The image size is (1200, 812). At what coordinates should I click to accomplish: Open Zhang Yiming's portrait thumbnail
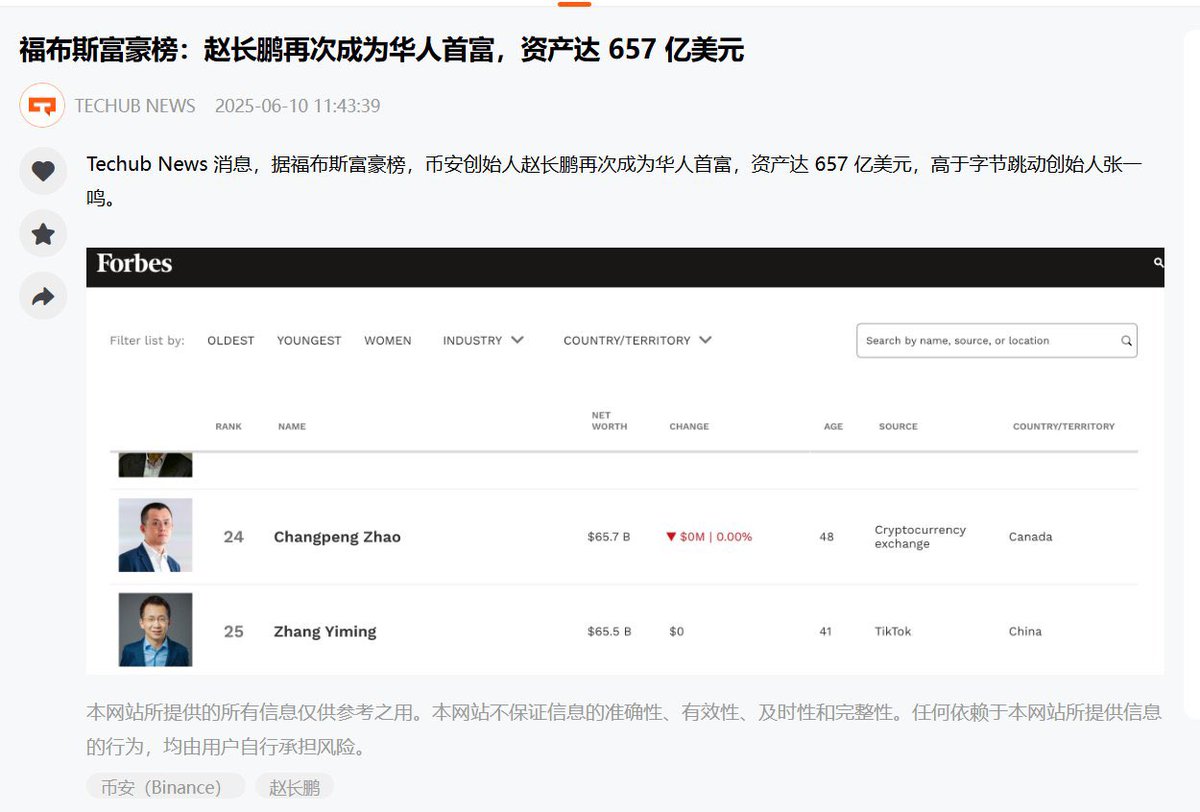coord(155,630)
